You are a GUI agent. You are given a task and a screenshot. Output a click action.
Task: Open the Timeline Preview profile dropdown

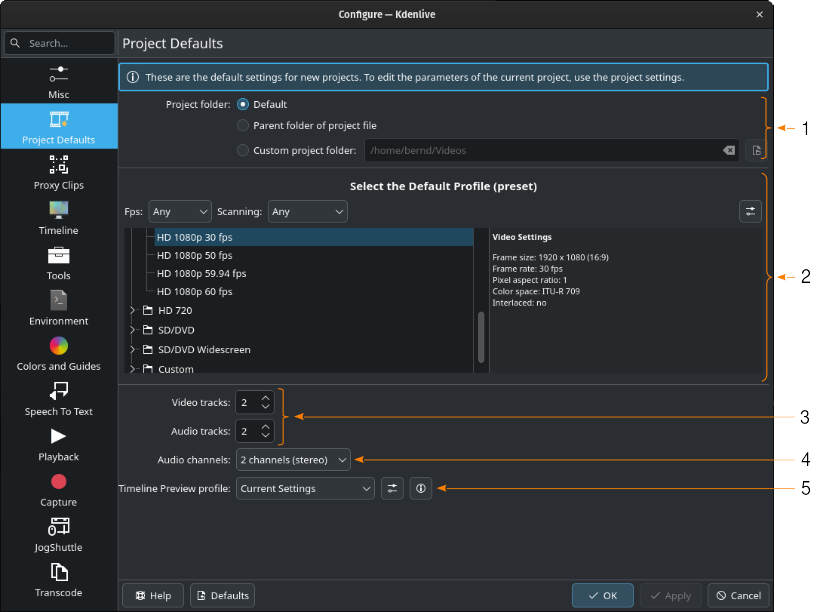point(305,489)
